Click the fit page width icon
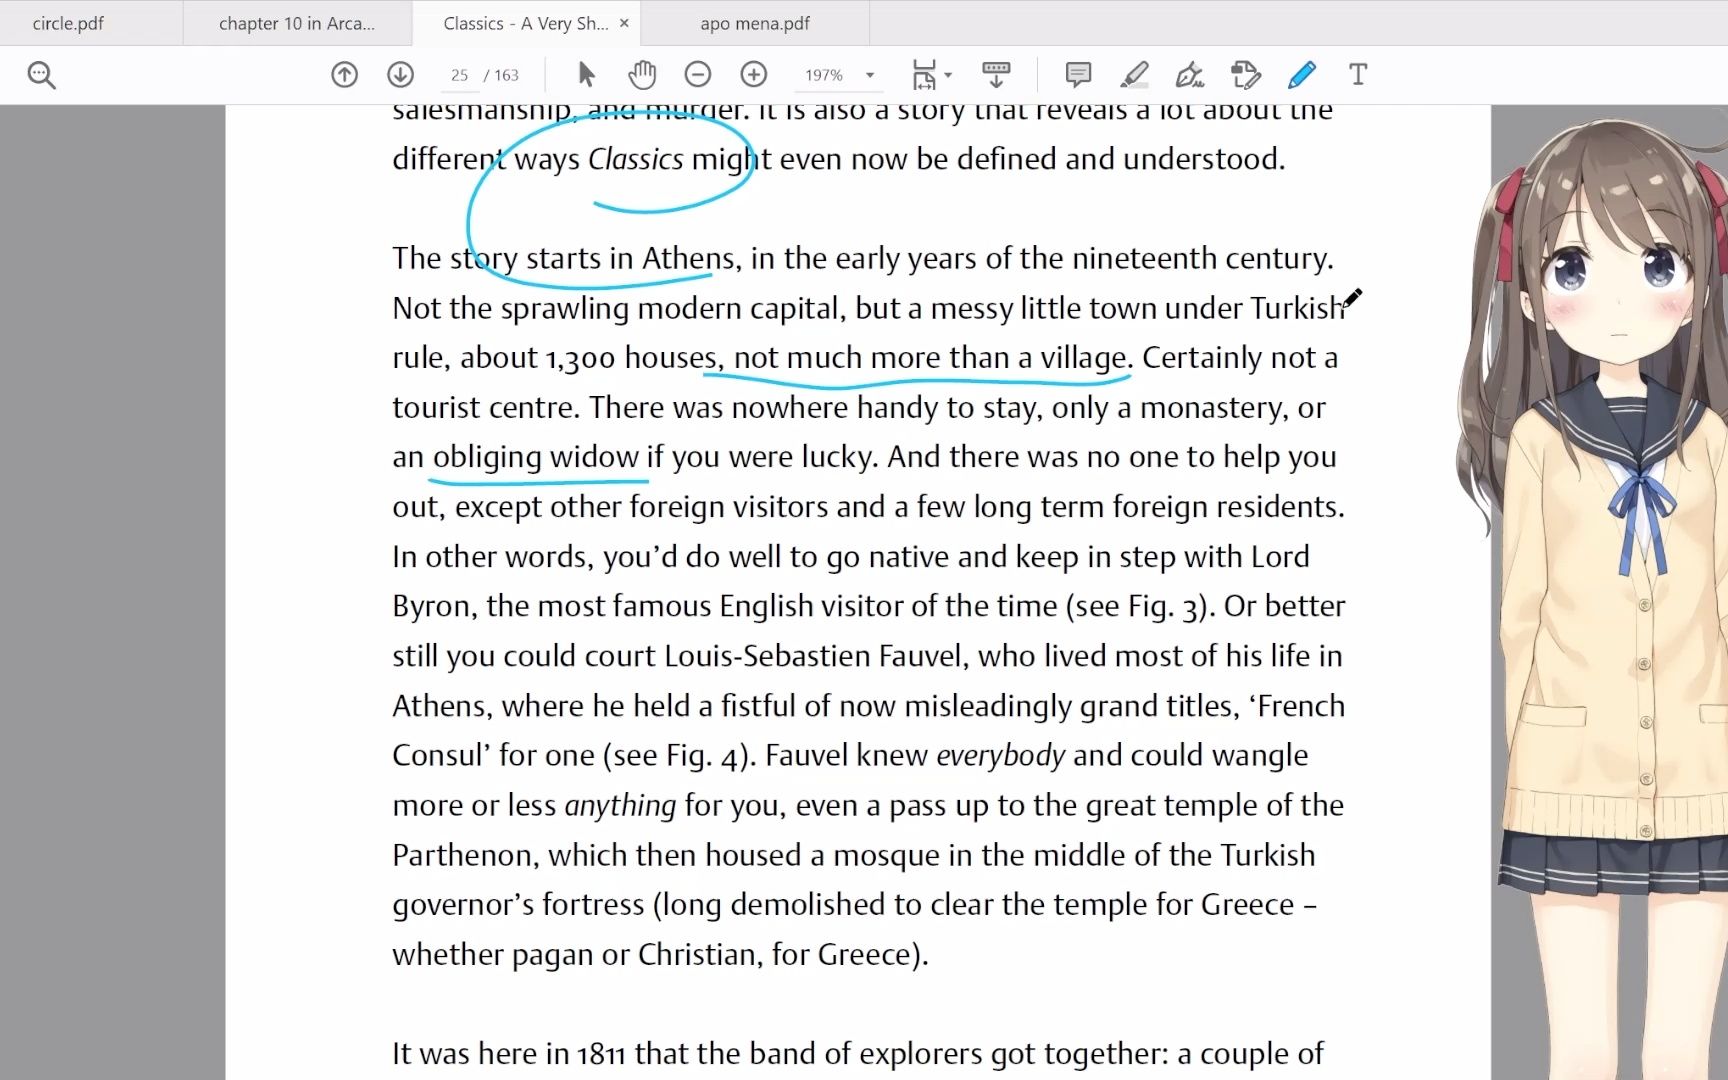 923,75
